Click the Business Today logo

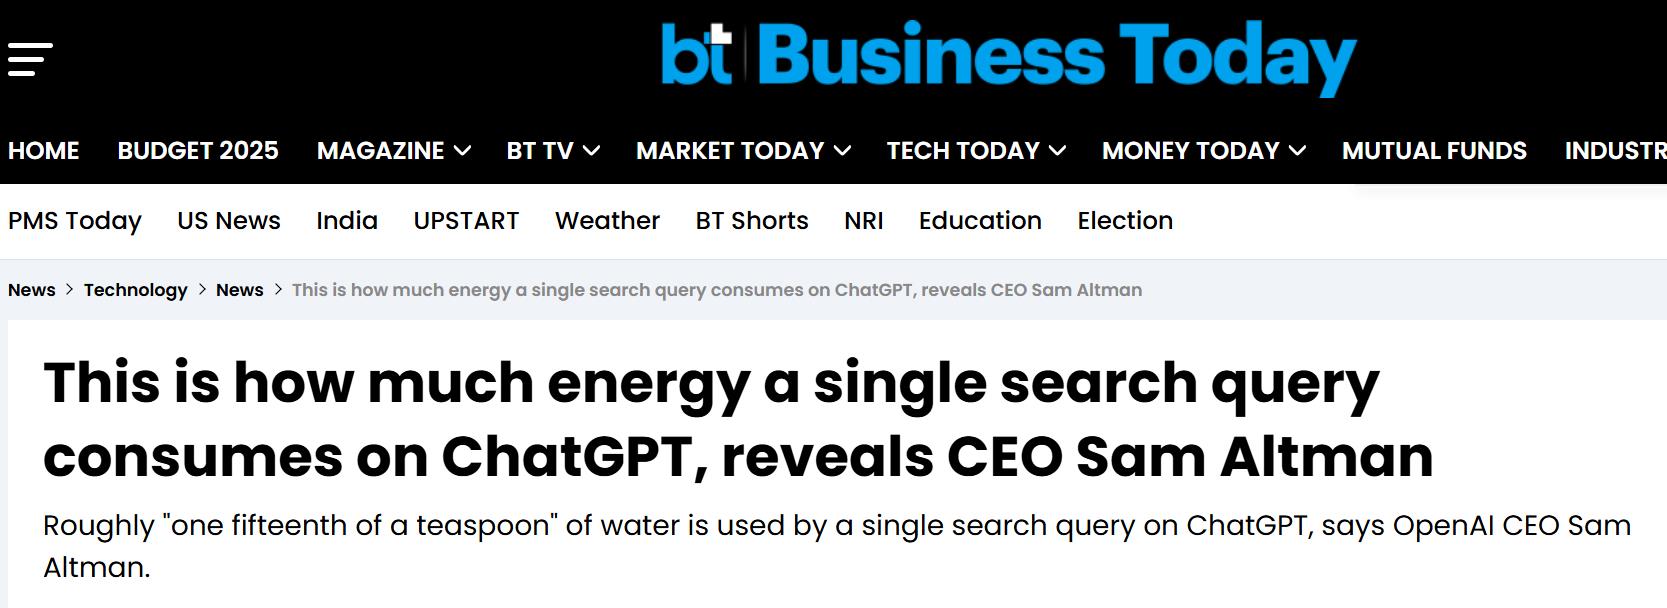point(1008,56)
